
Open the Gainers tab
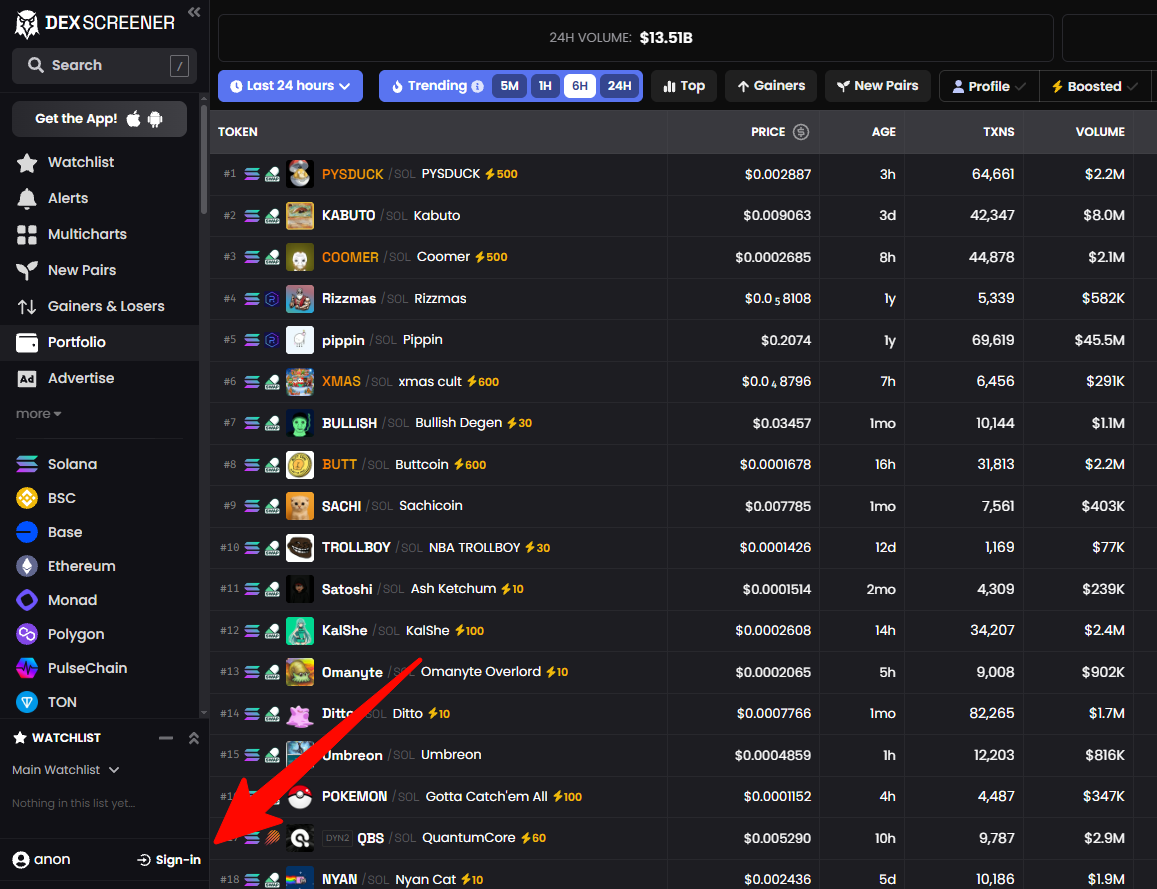click(770, 86)
